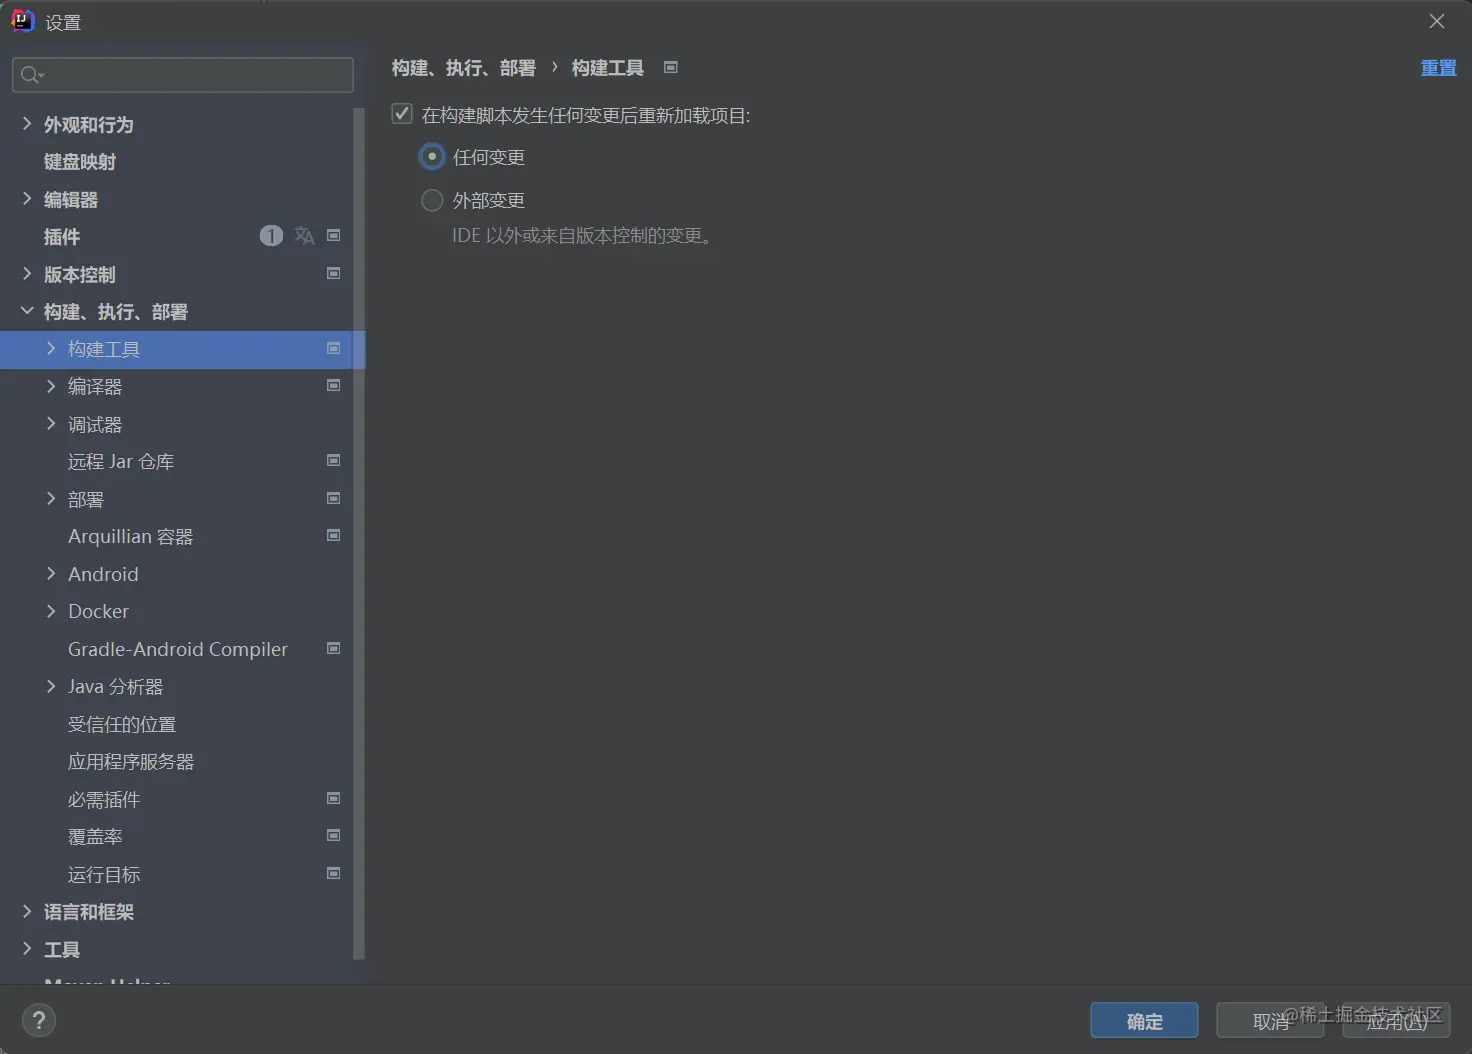
Task: Select the 任何变更 radio button
Action: coord(431,156)
